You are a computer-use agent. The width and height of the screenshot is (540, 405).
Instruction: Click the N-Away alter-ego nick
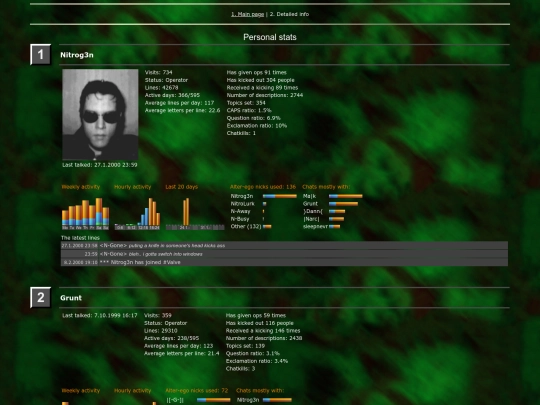pos(240,211)
